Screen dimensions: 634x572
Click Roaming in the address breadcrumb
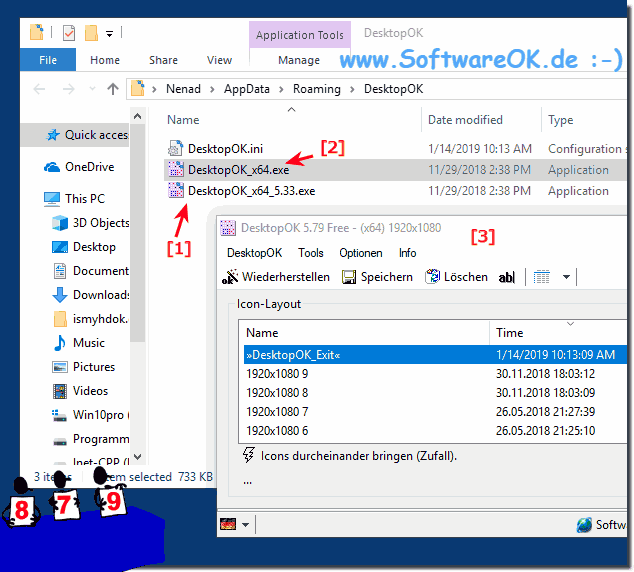[x=317, y=89]
